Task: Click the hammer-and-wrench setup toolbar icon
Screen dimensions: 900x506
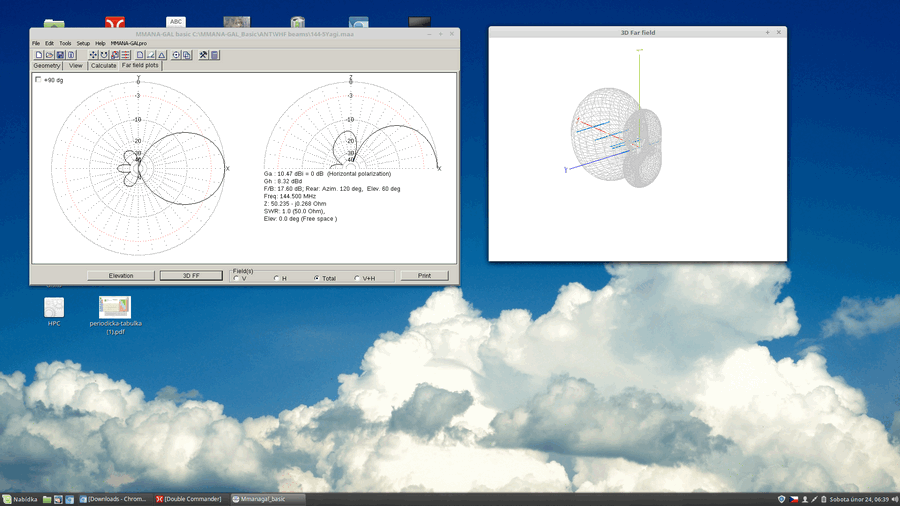Action: (x=203, y=55)
